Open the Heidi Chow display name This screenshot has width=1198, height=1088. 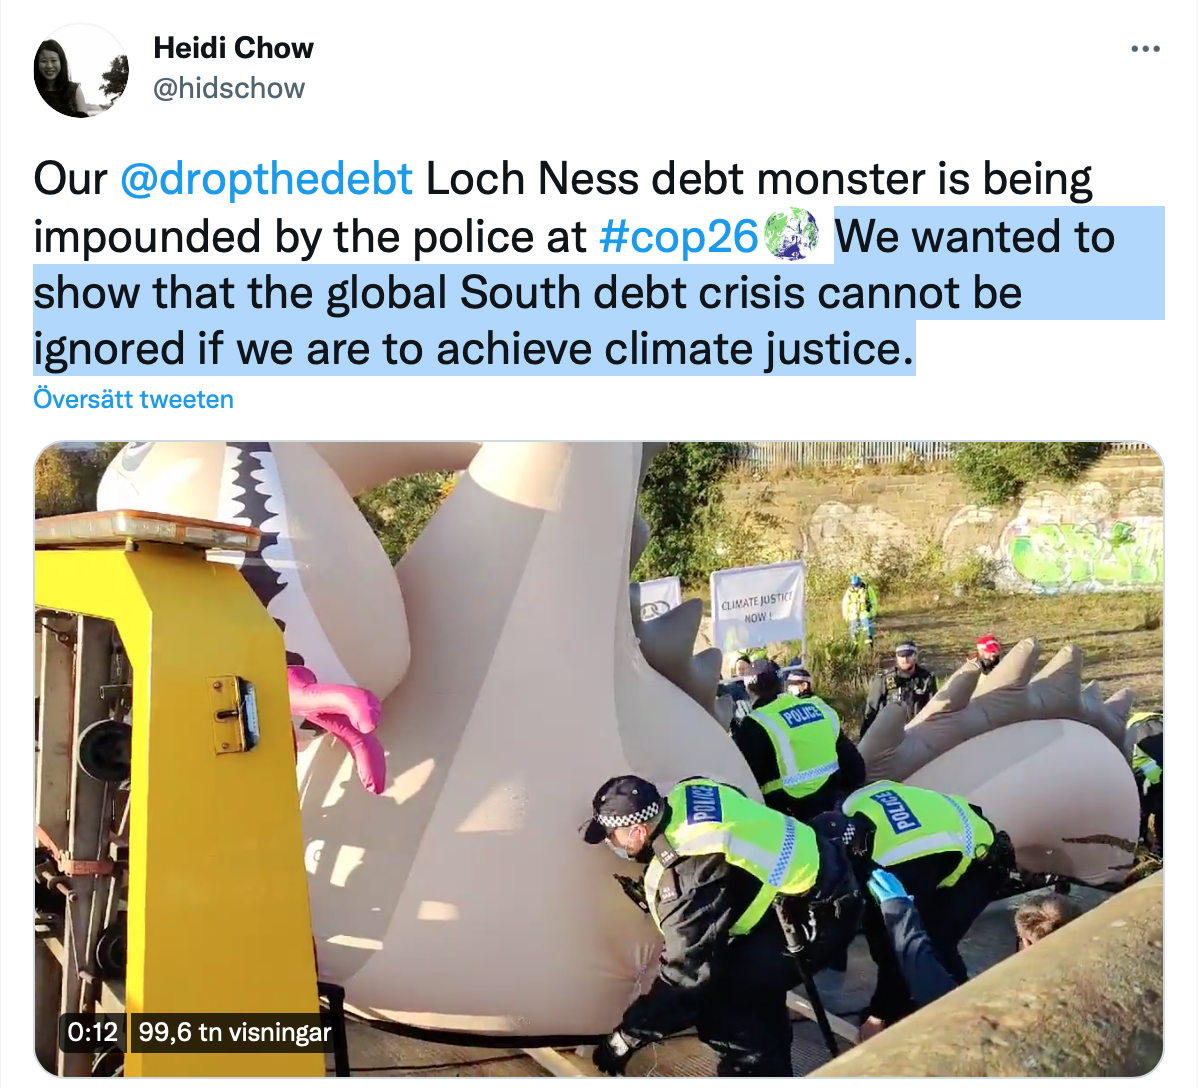pyautogui.click(x=233, y=47)
